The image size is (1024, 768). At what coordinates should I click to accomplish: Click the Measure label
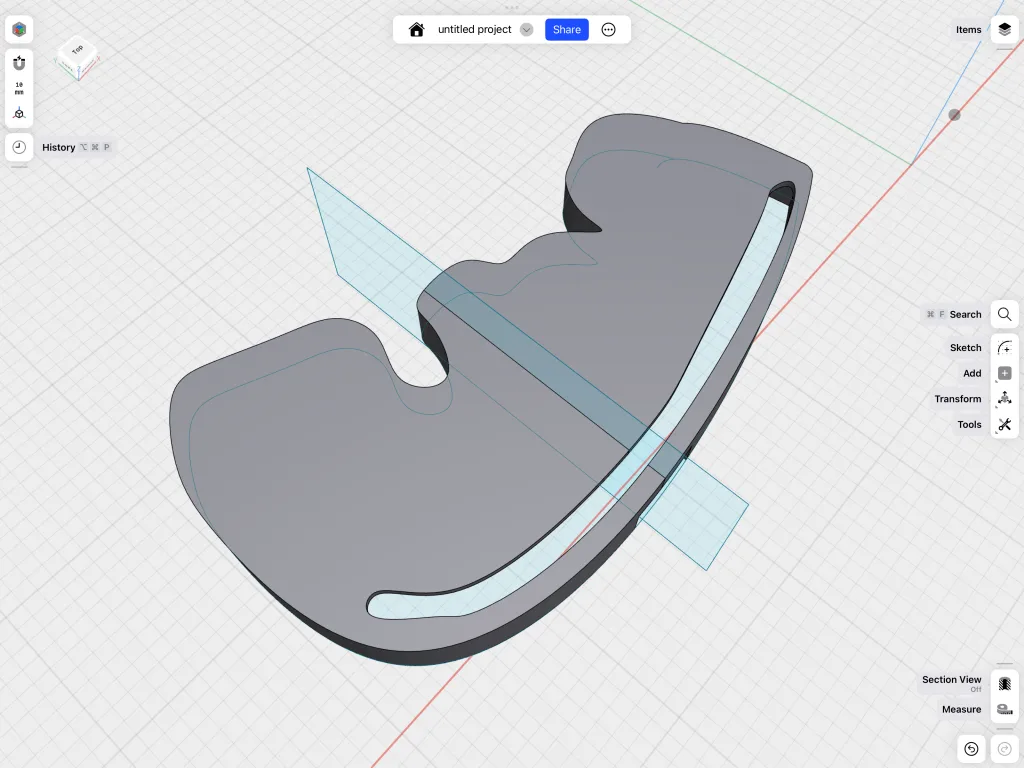pyautogui.click(x=961, y=710)
